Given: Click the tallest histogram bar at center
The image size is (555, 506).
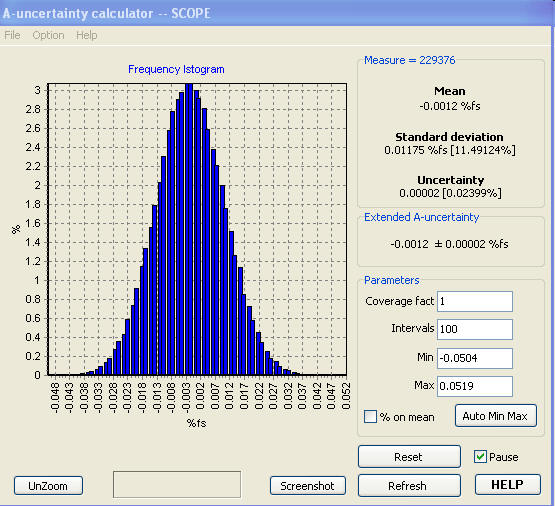Looking at the screenshot, I should (189, 229).
